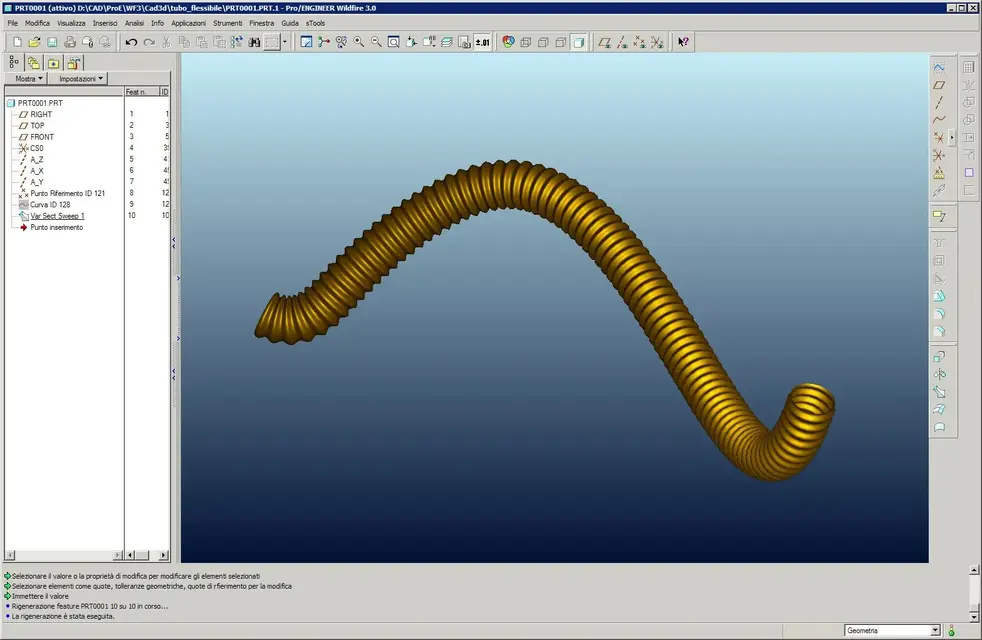
Task: Select the datum curve tool
Action: 939,120
